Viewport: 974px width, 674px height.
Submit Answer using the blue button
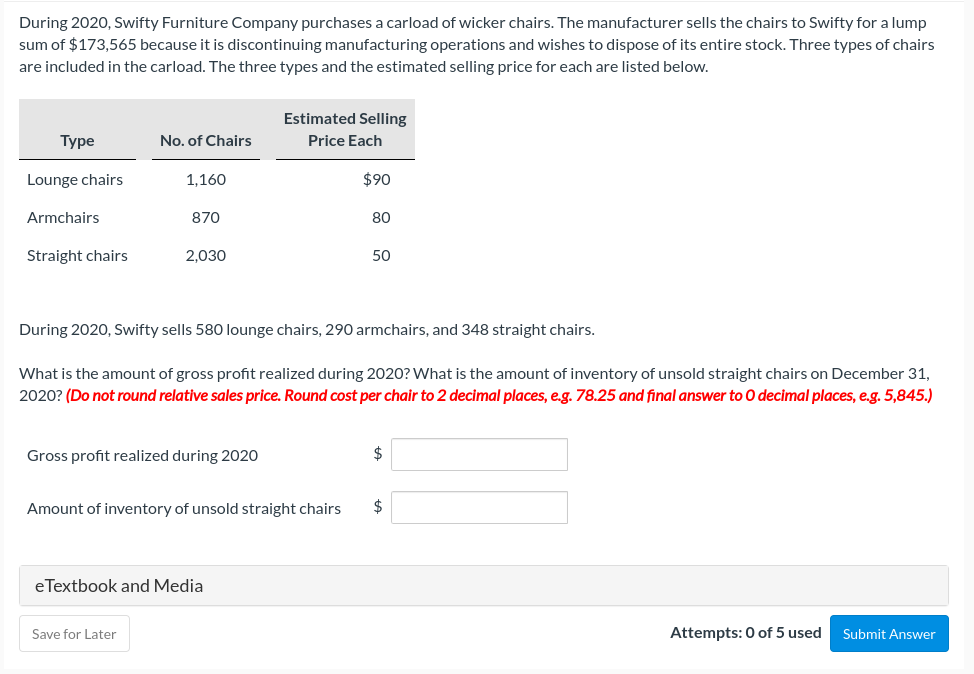pos(889,634)
